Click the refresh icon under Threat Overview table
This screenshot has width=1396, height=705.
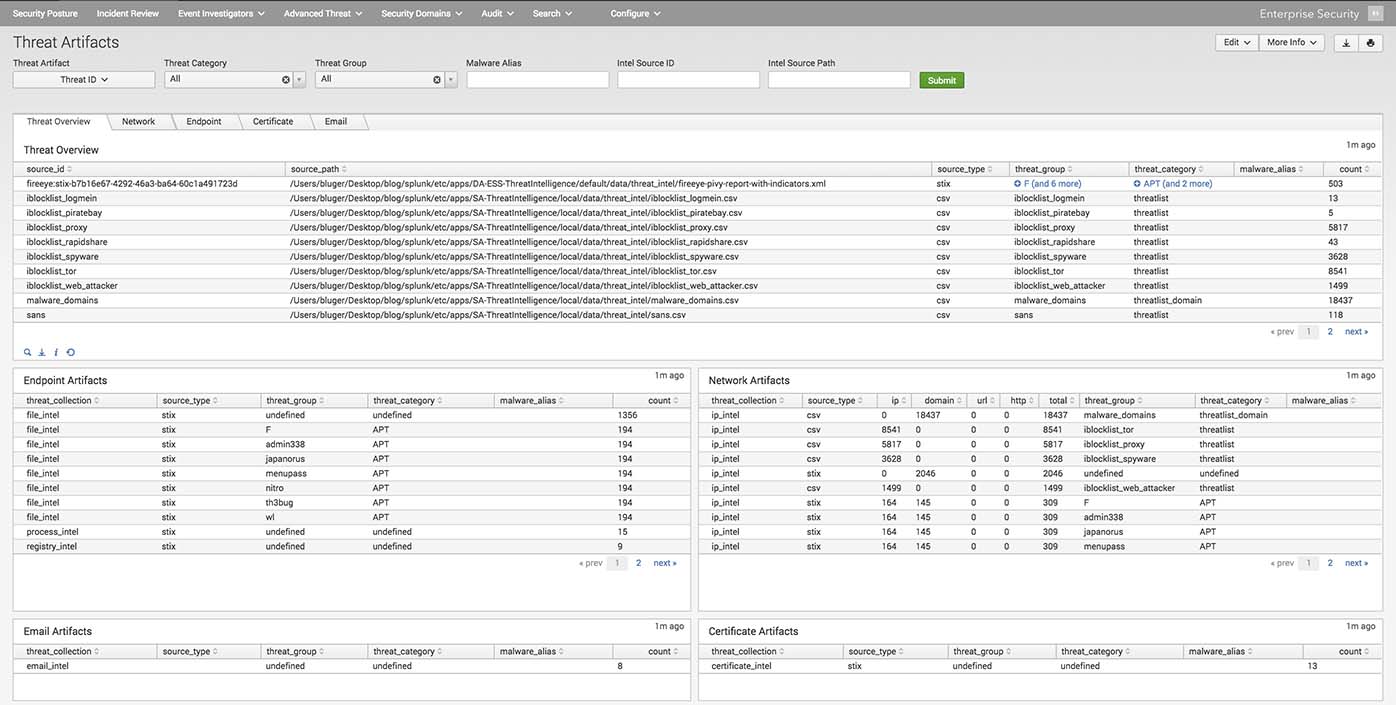(70, 352)
